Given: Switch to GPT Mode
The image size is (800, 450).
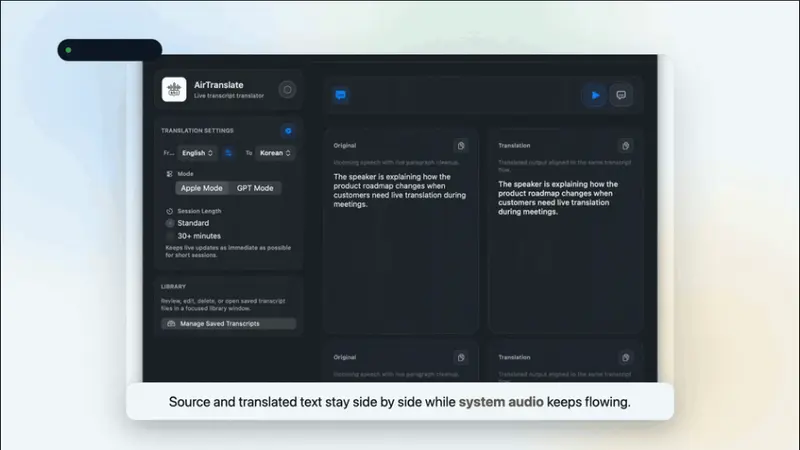Looking at the screenshot, I should pyautogui.click(x=255, y=188).
